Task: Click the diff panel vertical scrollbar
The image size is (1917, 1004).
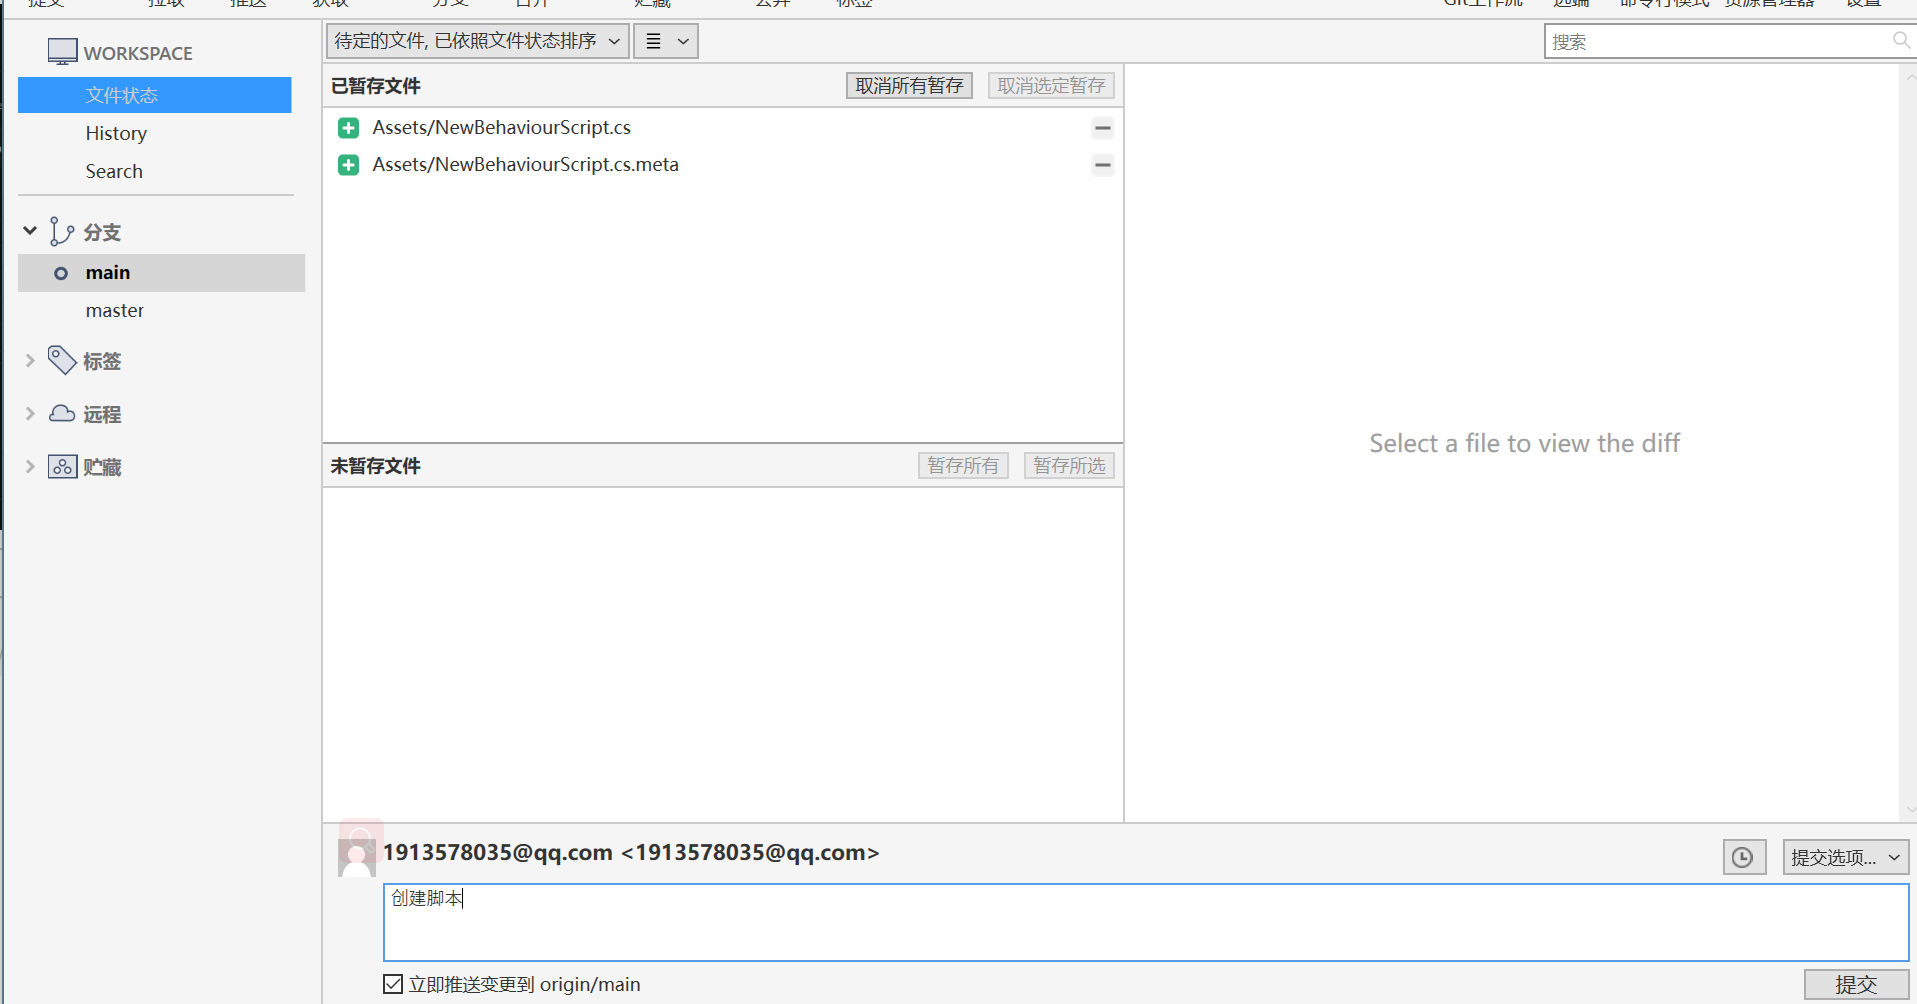Action: (1908, 443)
